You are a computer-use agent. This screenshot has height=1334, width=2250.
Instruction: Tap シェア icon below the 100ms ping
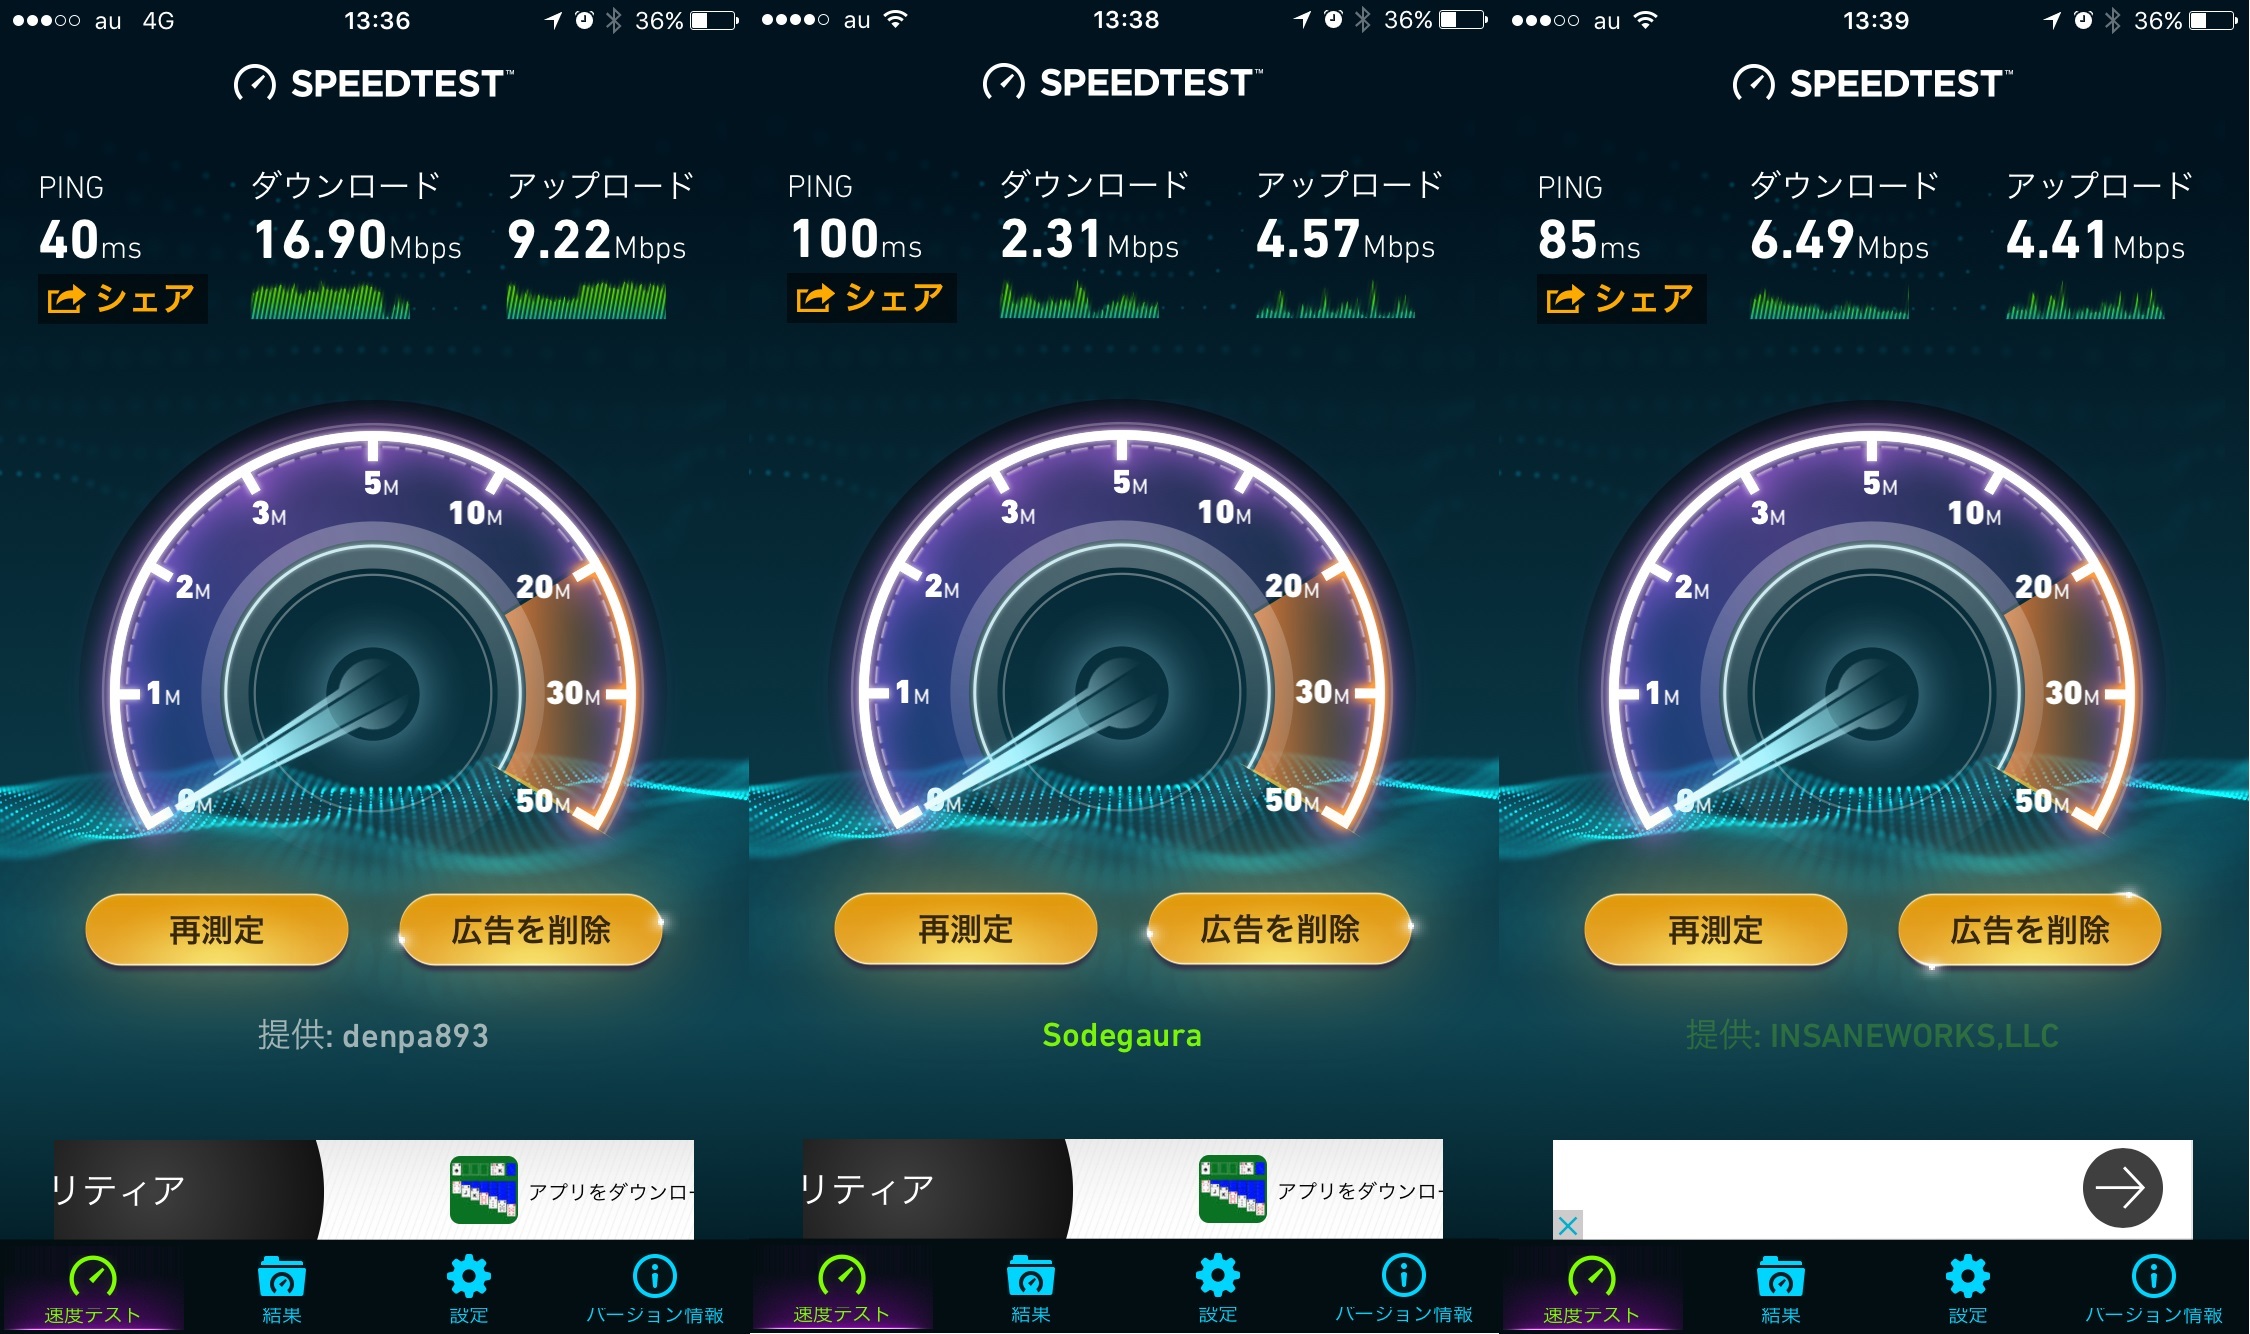pyautogui.click(x=871, y=297)
